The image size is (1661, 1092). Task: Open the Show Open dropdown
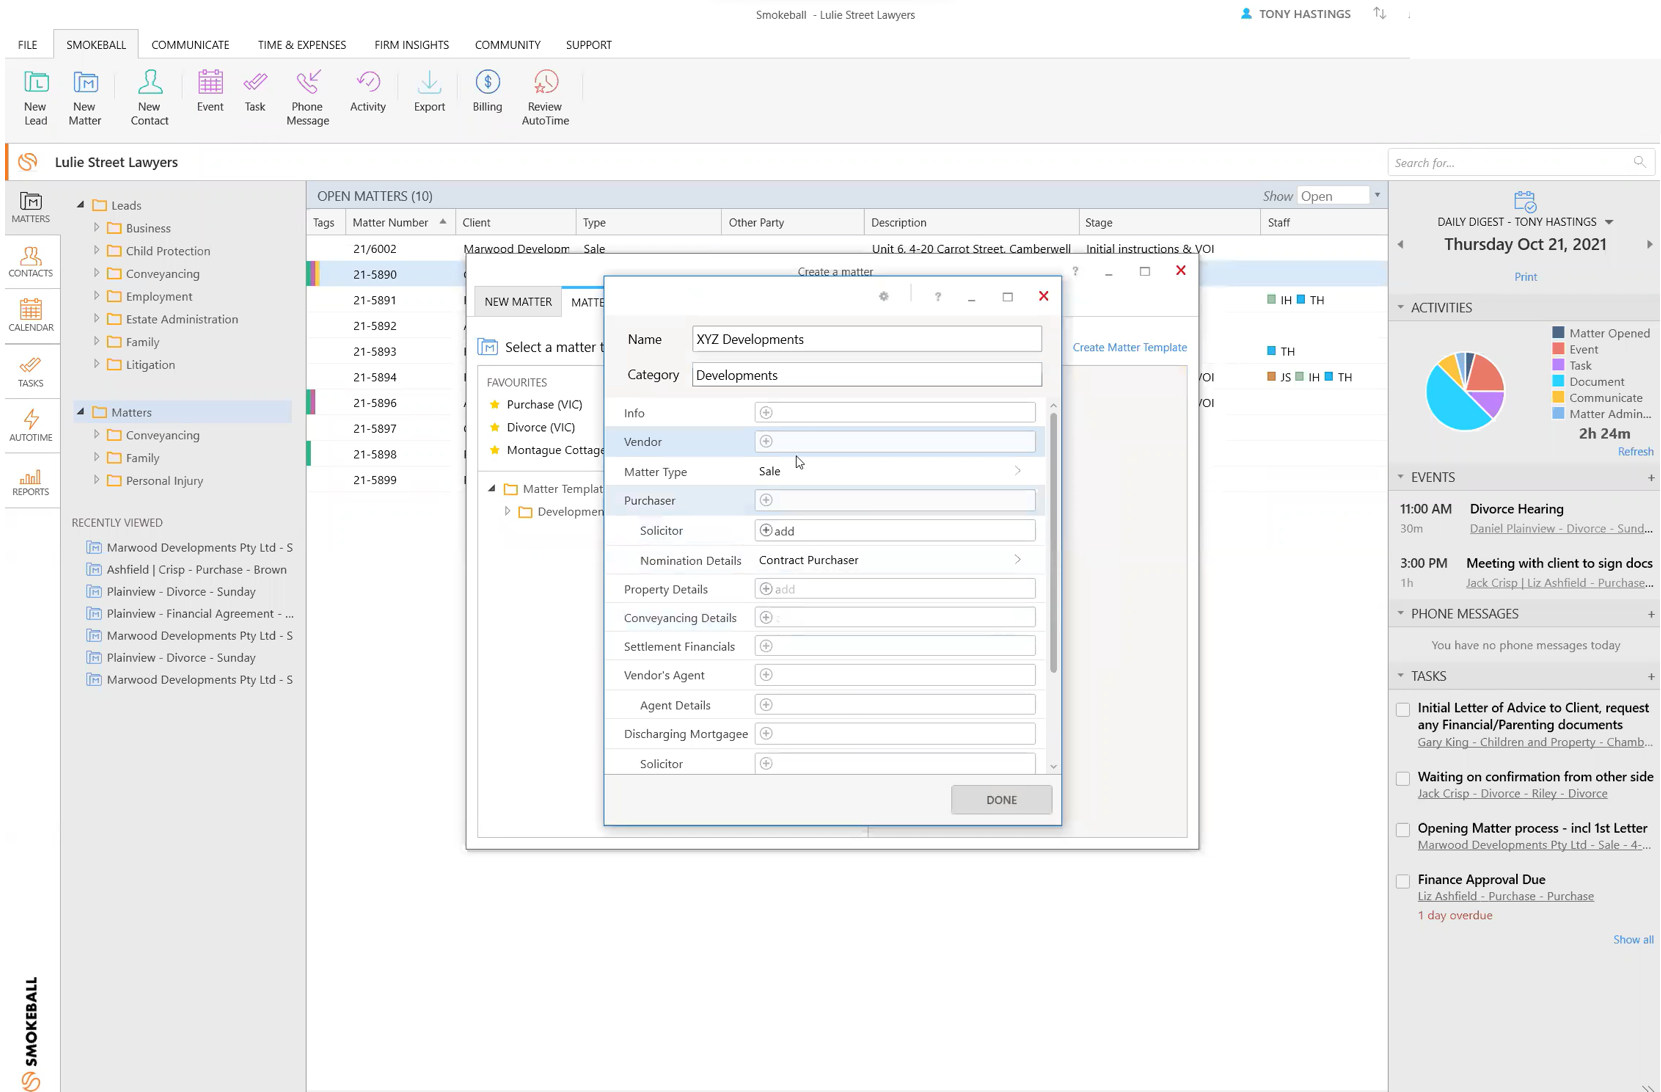1377,196
